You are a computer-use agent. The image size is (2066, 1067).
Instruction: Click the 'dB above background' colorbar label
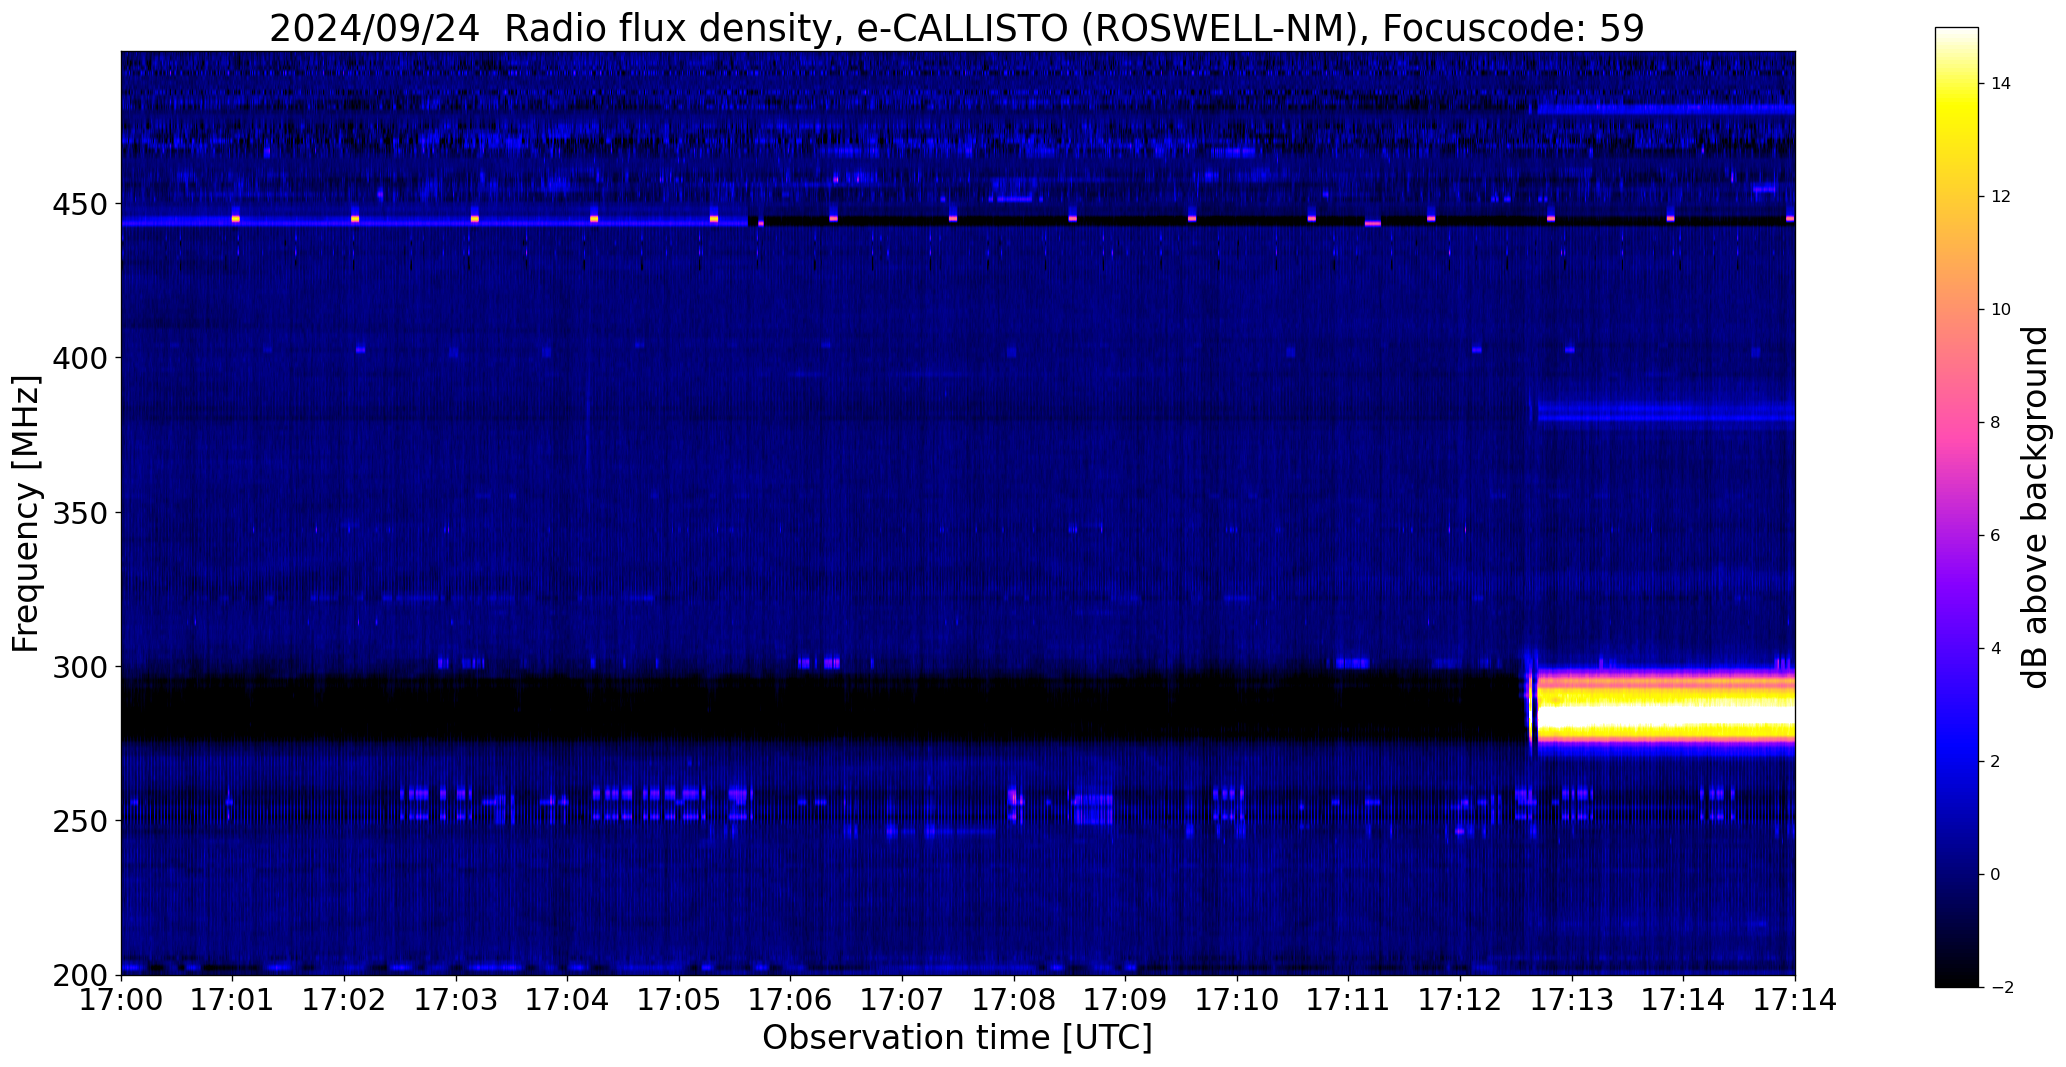[2034, 507]
